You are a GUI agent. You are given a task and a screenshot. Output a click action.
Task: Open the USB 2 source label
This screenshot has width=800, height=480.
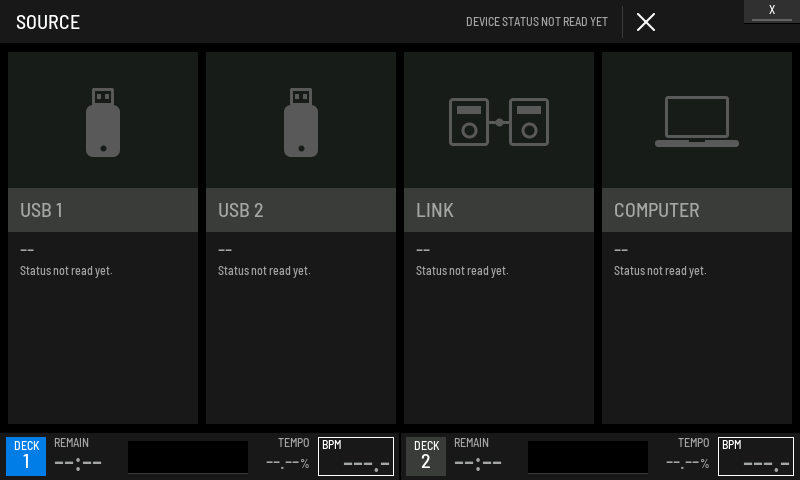point(301,210)
